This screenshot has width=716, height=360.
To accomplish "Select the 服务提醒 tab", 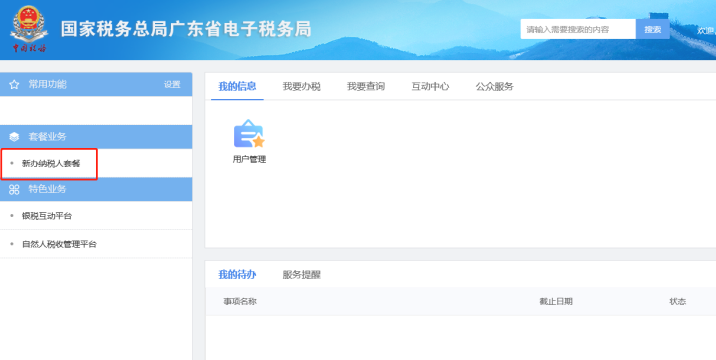I will click(x=301, y=275).
